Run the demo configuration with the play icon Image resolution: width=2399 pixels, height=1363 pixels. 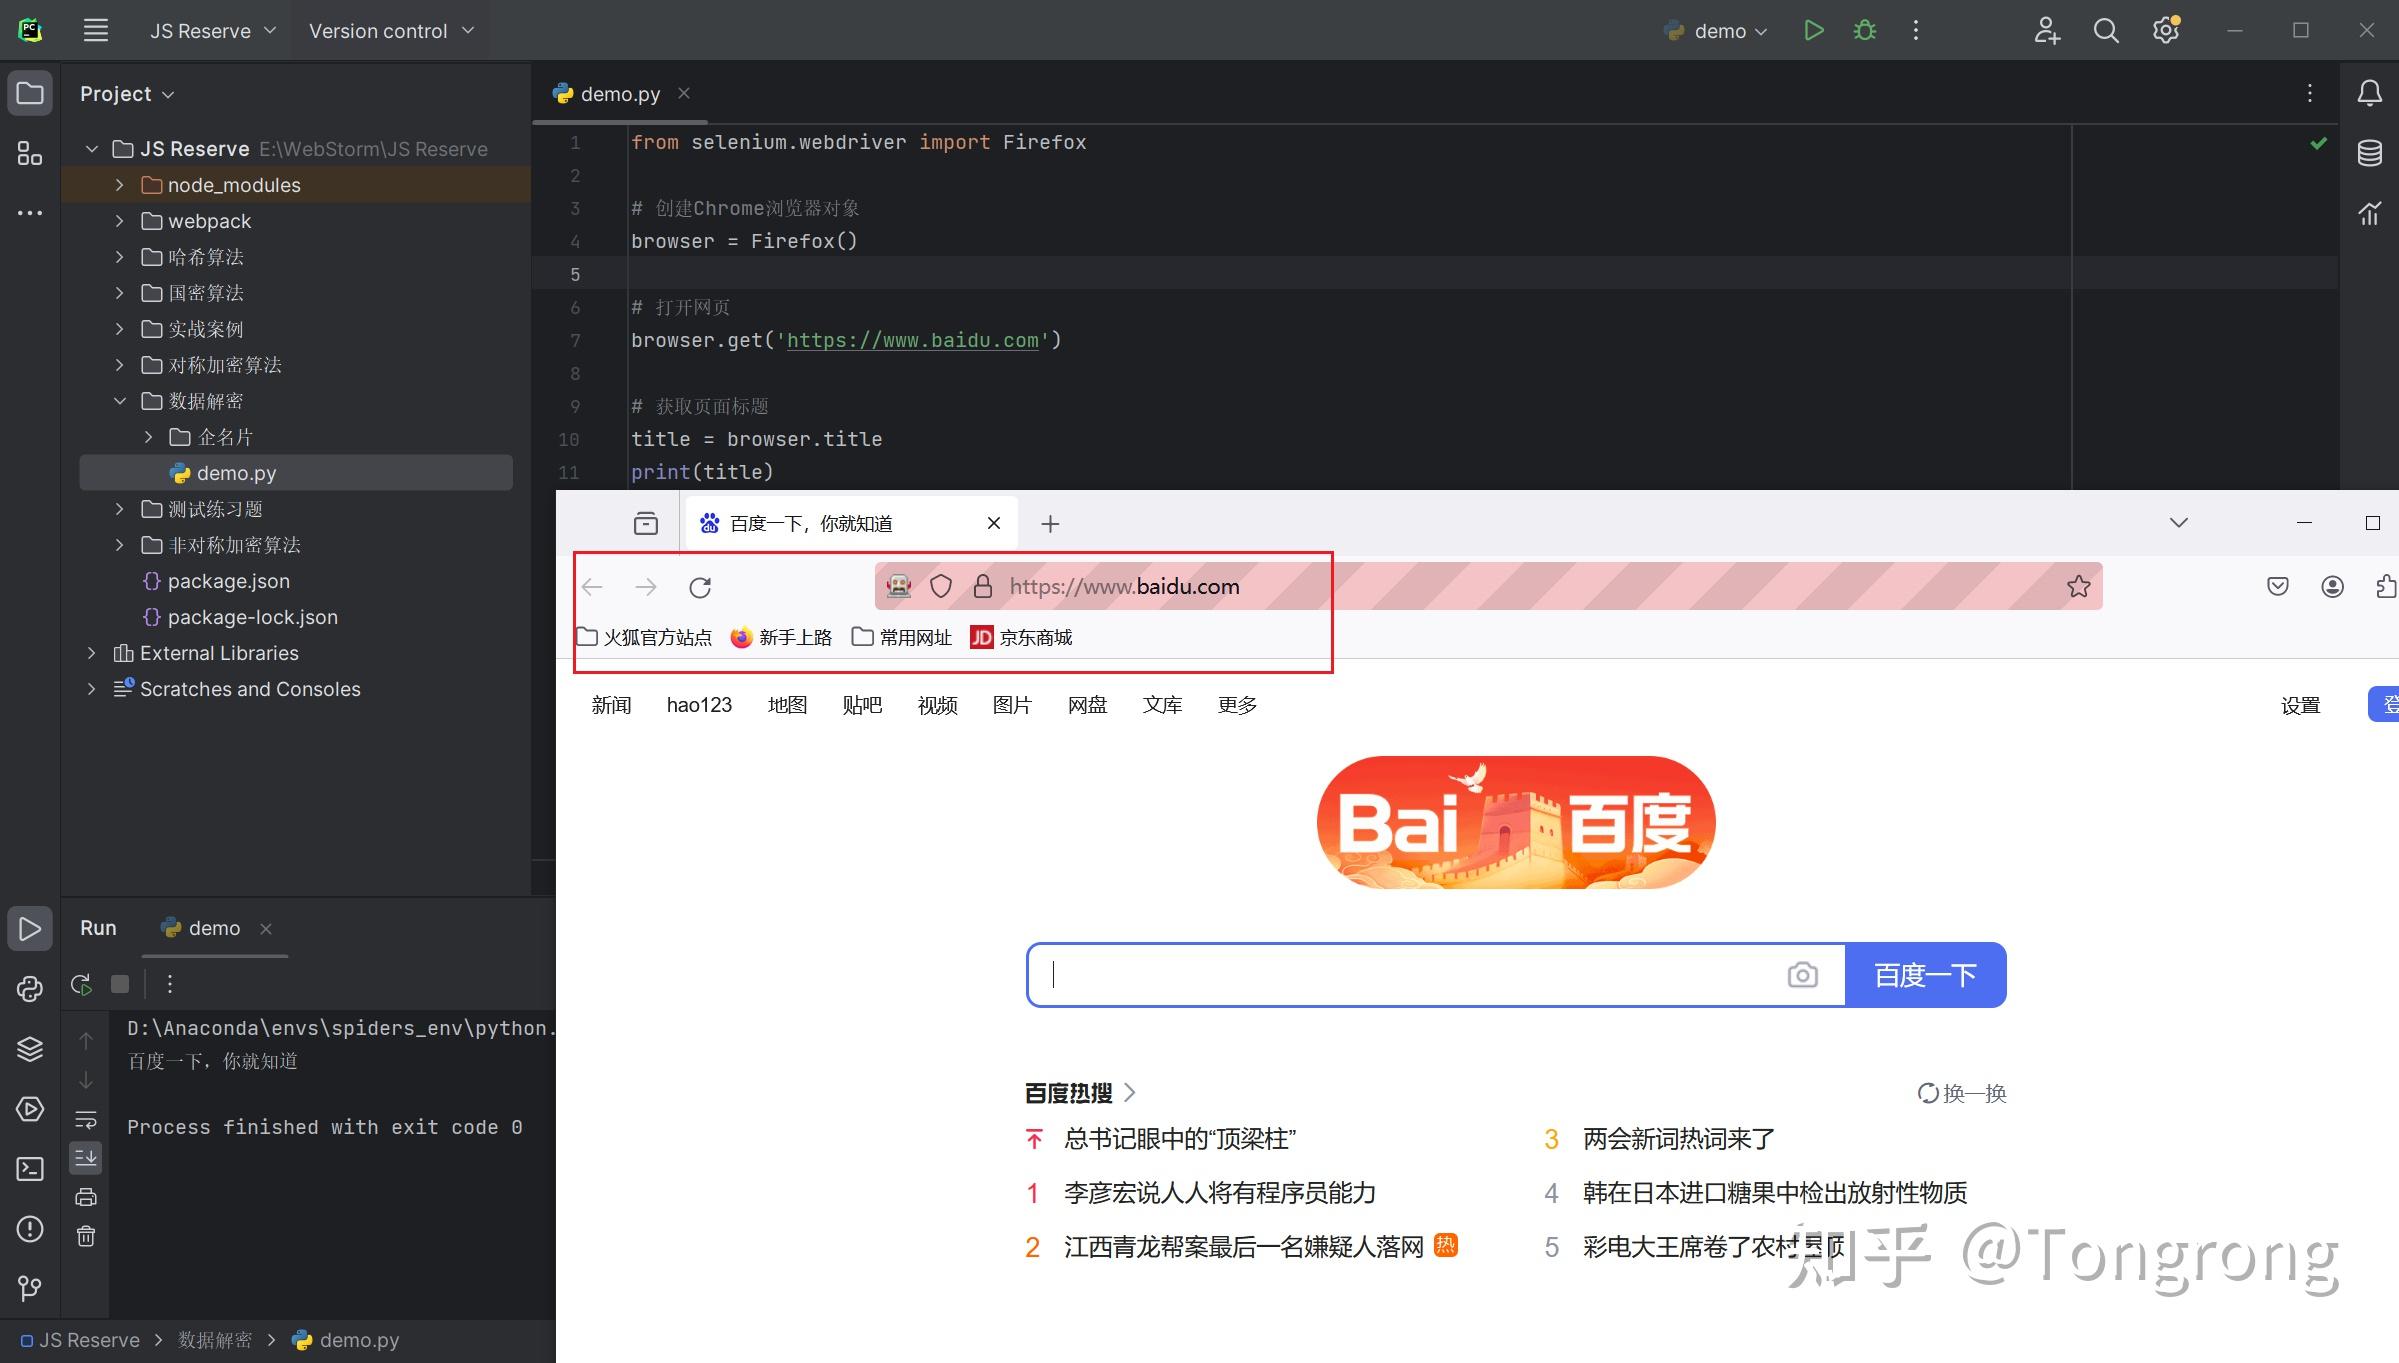point(1813,30)
